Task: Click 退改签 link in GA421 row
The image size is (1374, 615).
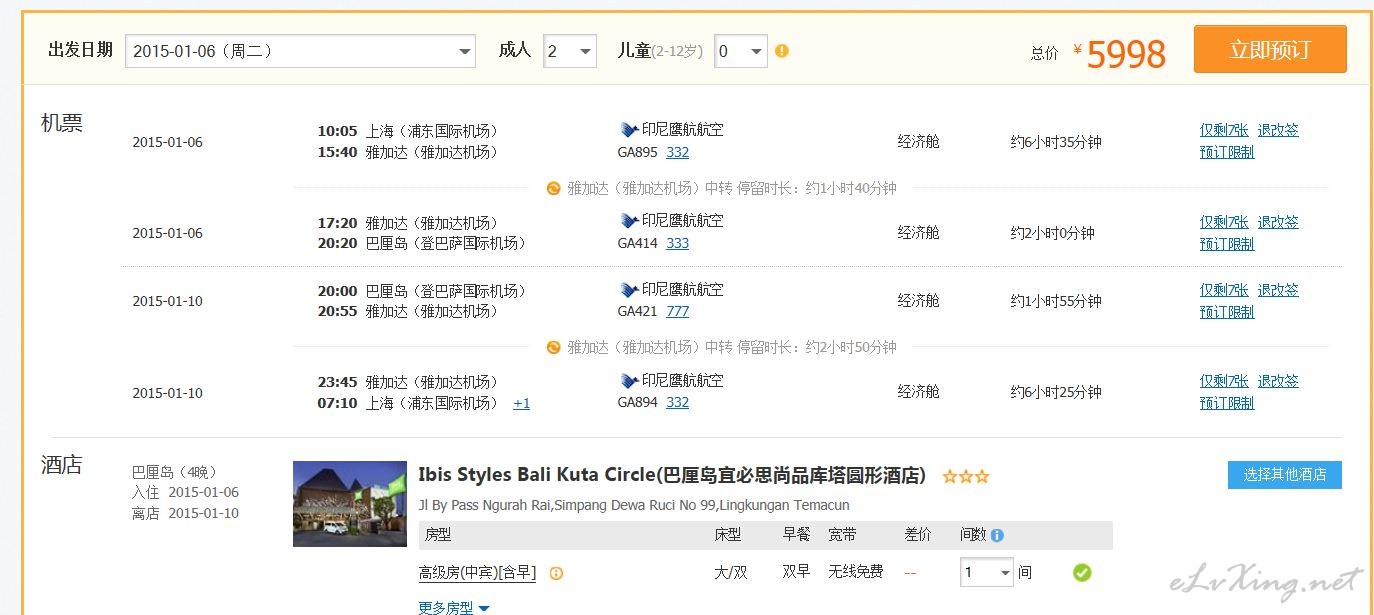Action: (1278, 290)
